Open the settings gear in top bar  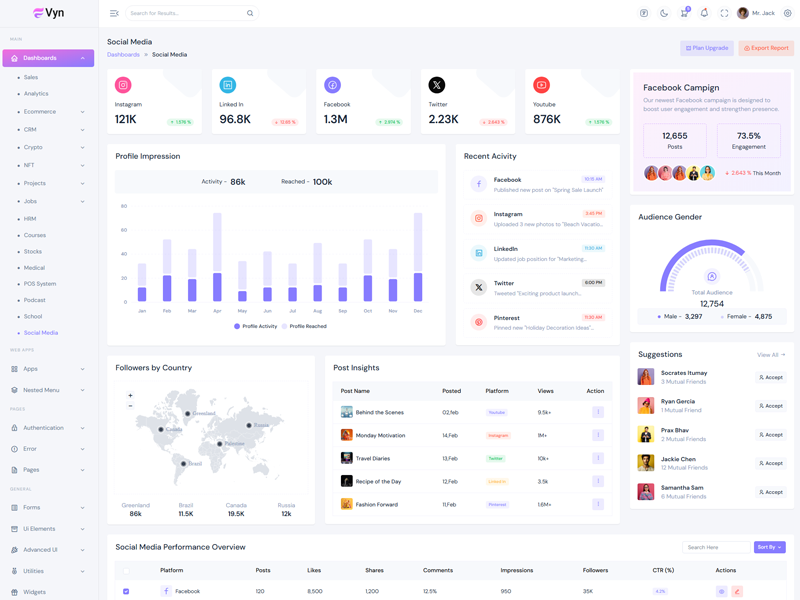tap(787, 13)
